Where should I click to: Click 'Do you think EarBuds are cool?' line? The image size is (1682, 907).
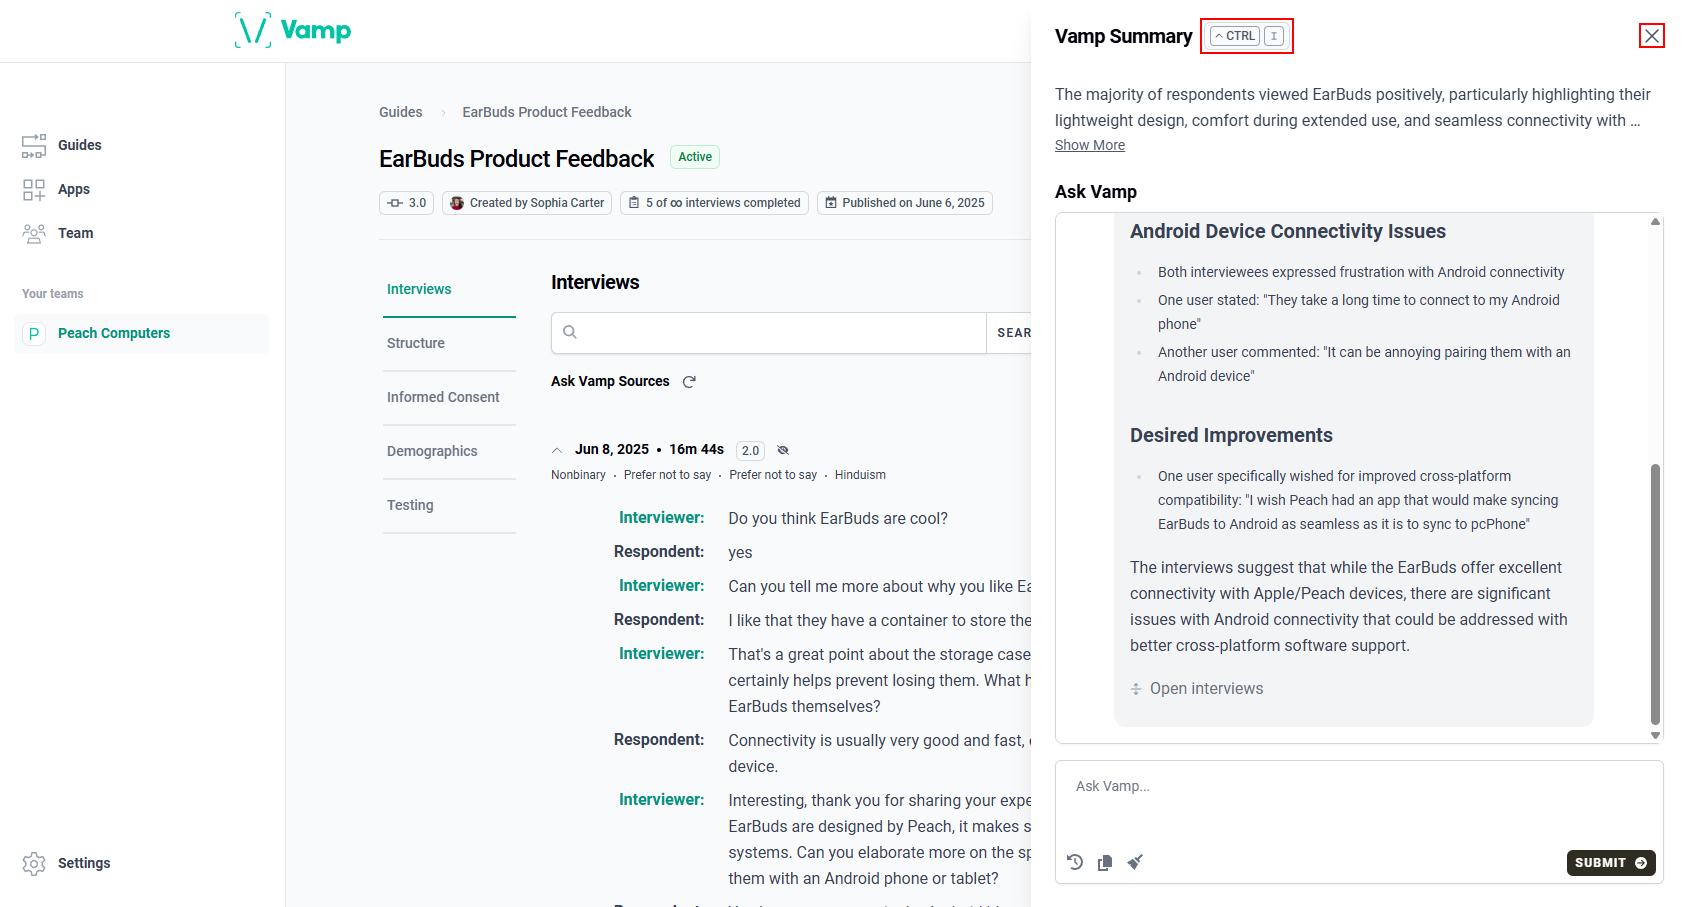point(838,519)
